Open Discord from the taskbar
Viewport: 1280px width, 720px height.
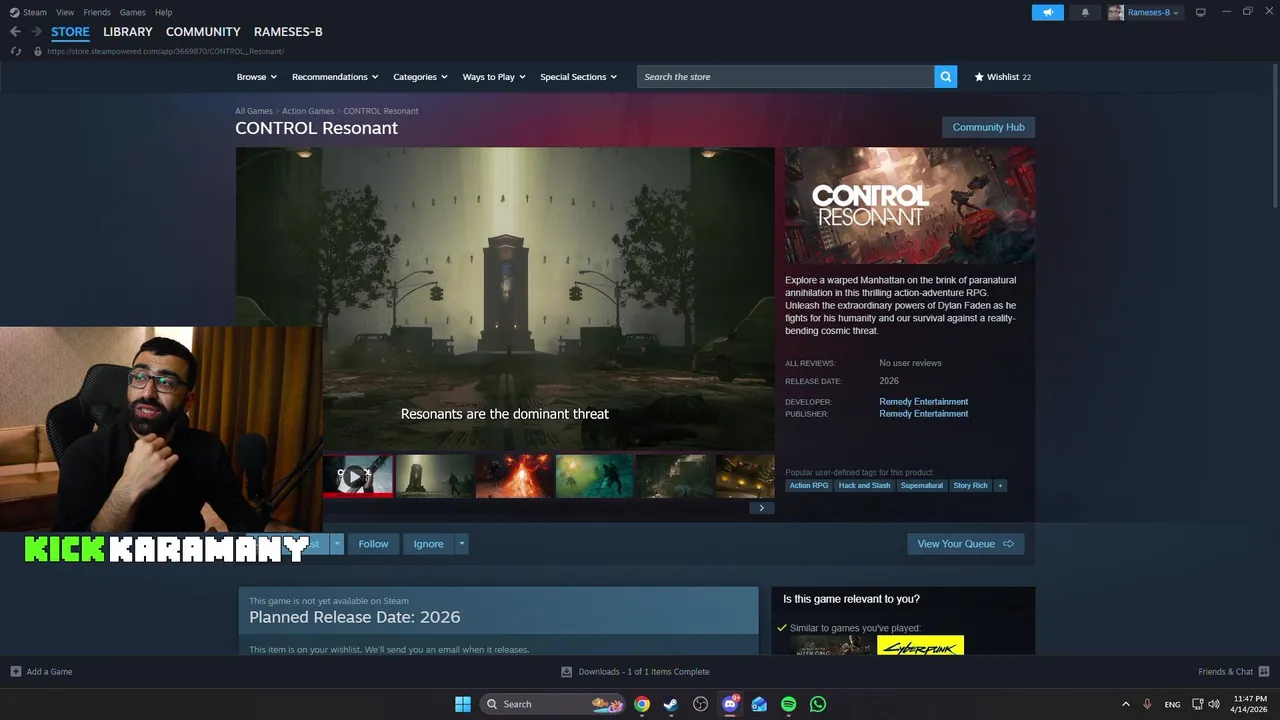(730, 704)
